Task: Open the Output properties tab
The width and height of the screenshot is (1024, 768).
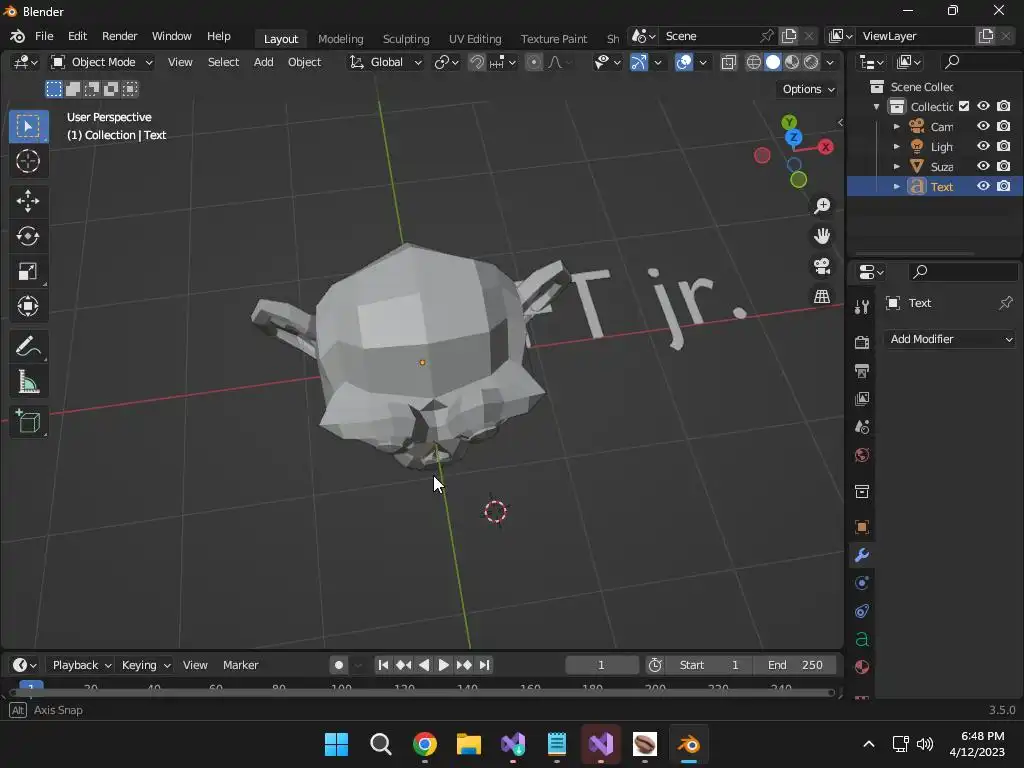Action: pyautogui.click(x=861, y=370)
